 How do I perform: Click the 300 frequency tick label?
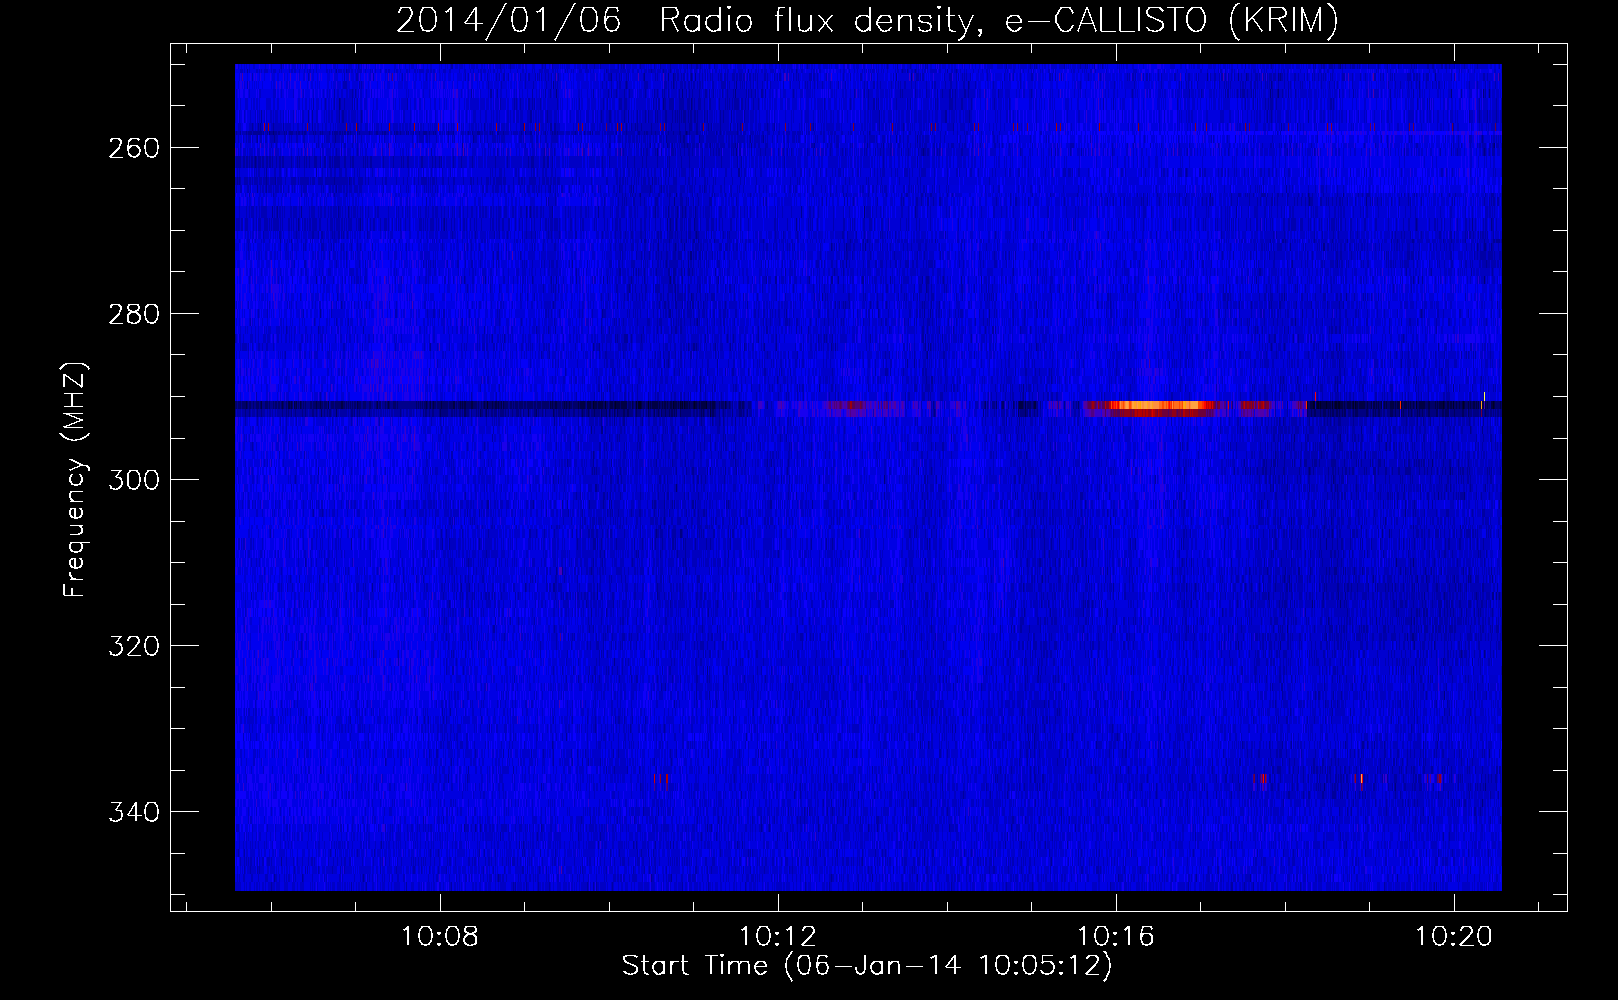point(134,480)
